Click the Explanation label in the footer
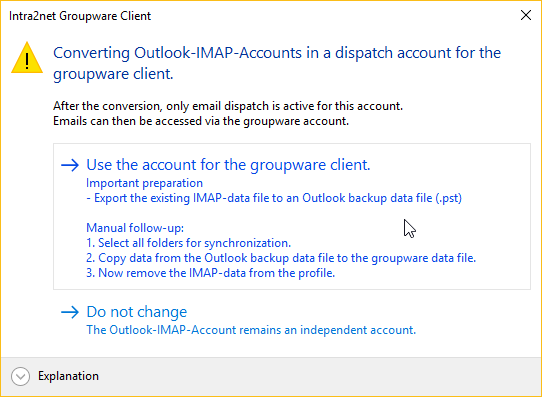Viewport: 542px width, 397px height. pyautogui.click(x=68, y=376)
